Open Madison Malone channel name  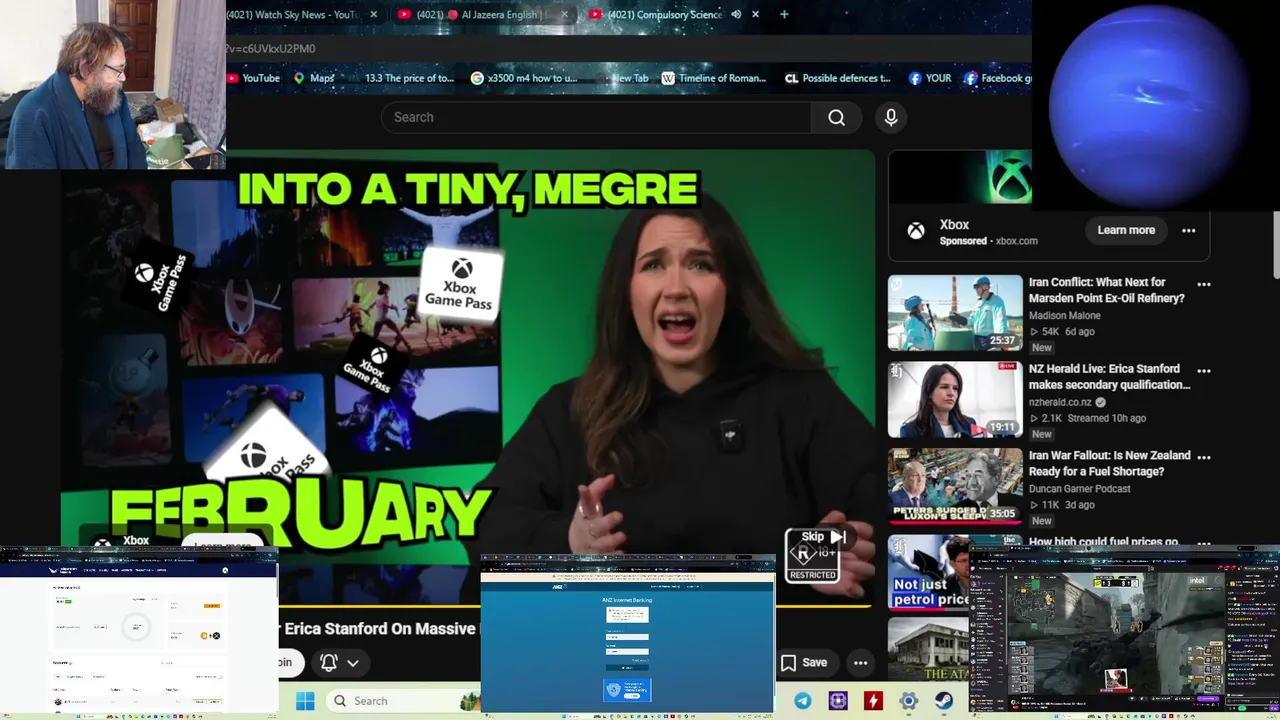[x=1065, y=315]
